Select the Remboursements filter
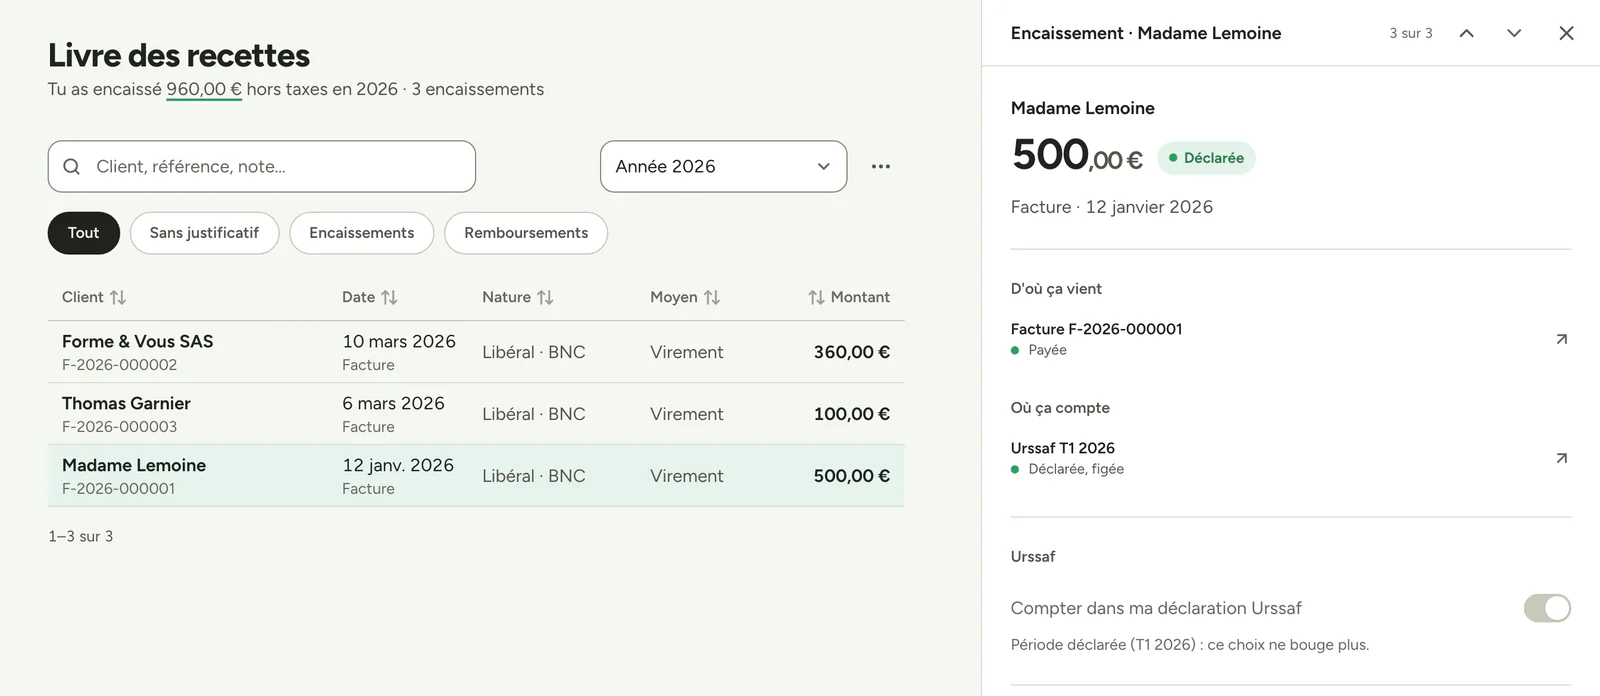 tap(526, 233)
